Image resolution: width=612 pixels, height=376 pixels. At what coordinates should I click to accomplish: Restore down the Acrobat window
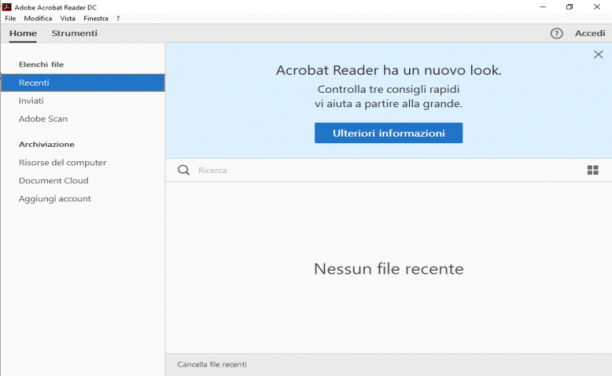[569, 7]
